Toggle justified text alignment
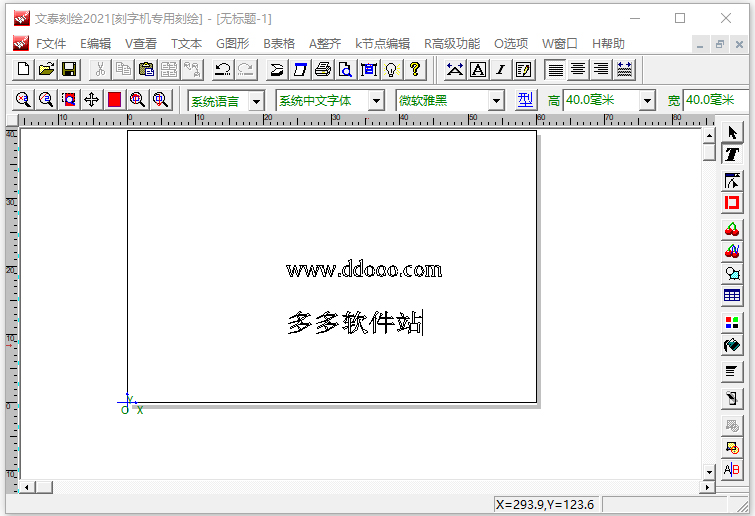Image resolution: width=755 pixels, height=516 pixels. tap(625, 69)
